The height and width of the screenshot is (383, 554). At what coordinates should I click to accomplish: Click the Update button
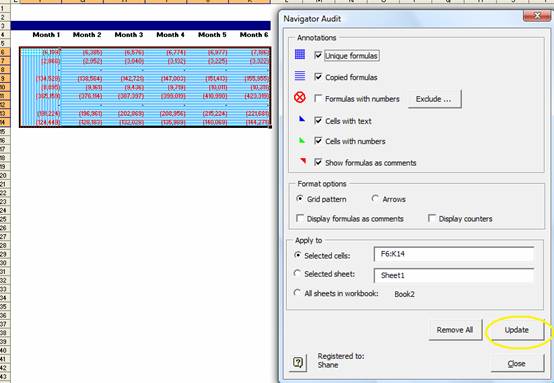[x=517, y=330]
